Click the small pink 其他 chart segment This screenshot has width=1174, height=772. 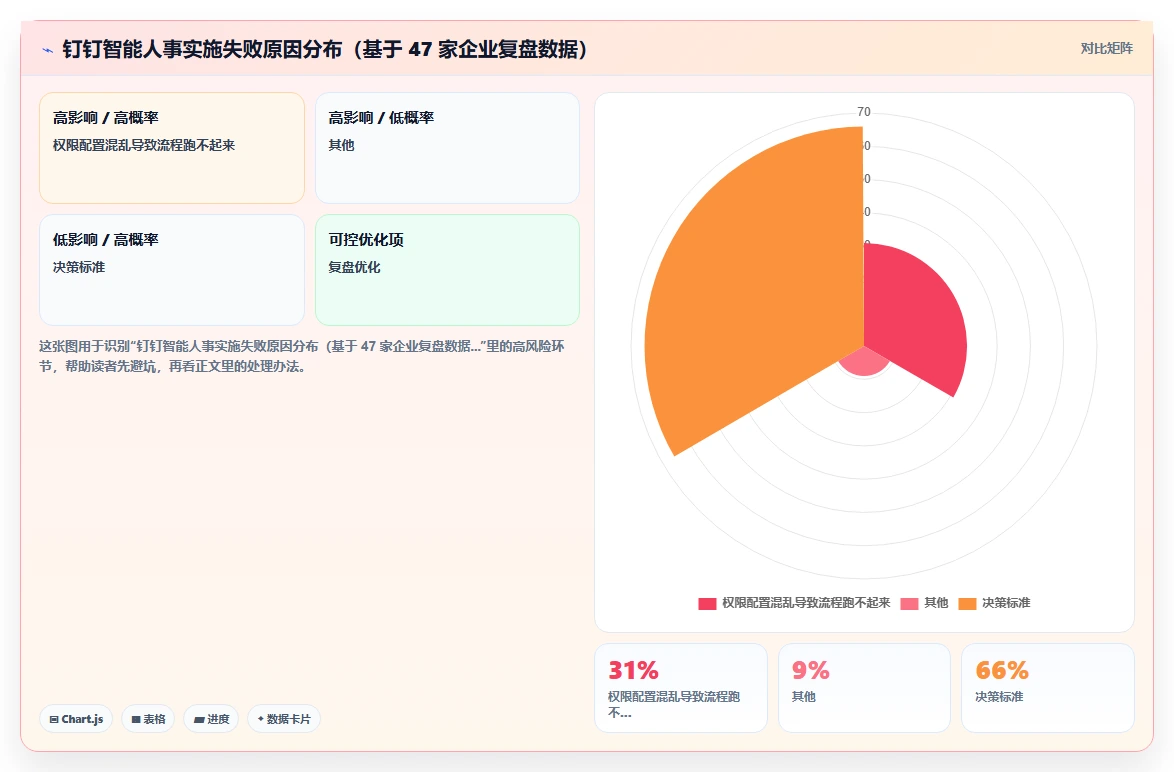[x=864, y=361]
